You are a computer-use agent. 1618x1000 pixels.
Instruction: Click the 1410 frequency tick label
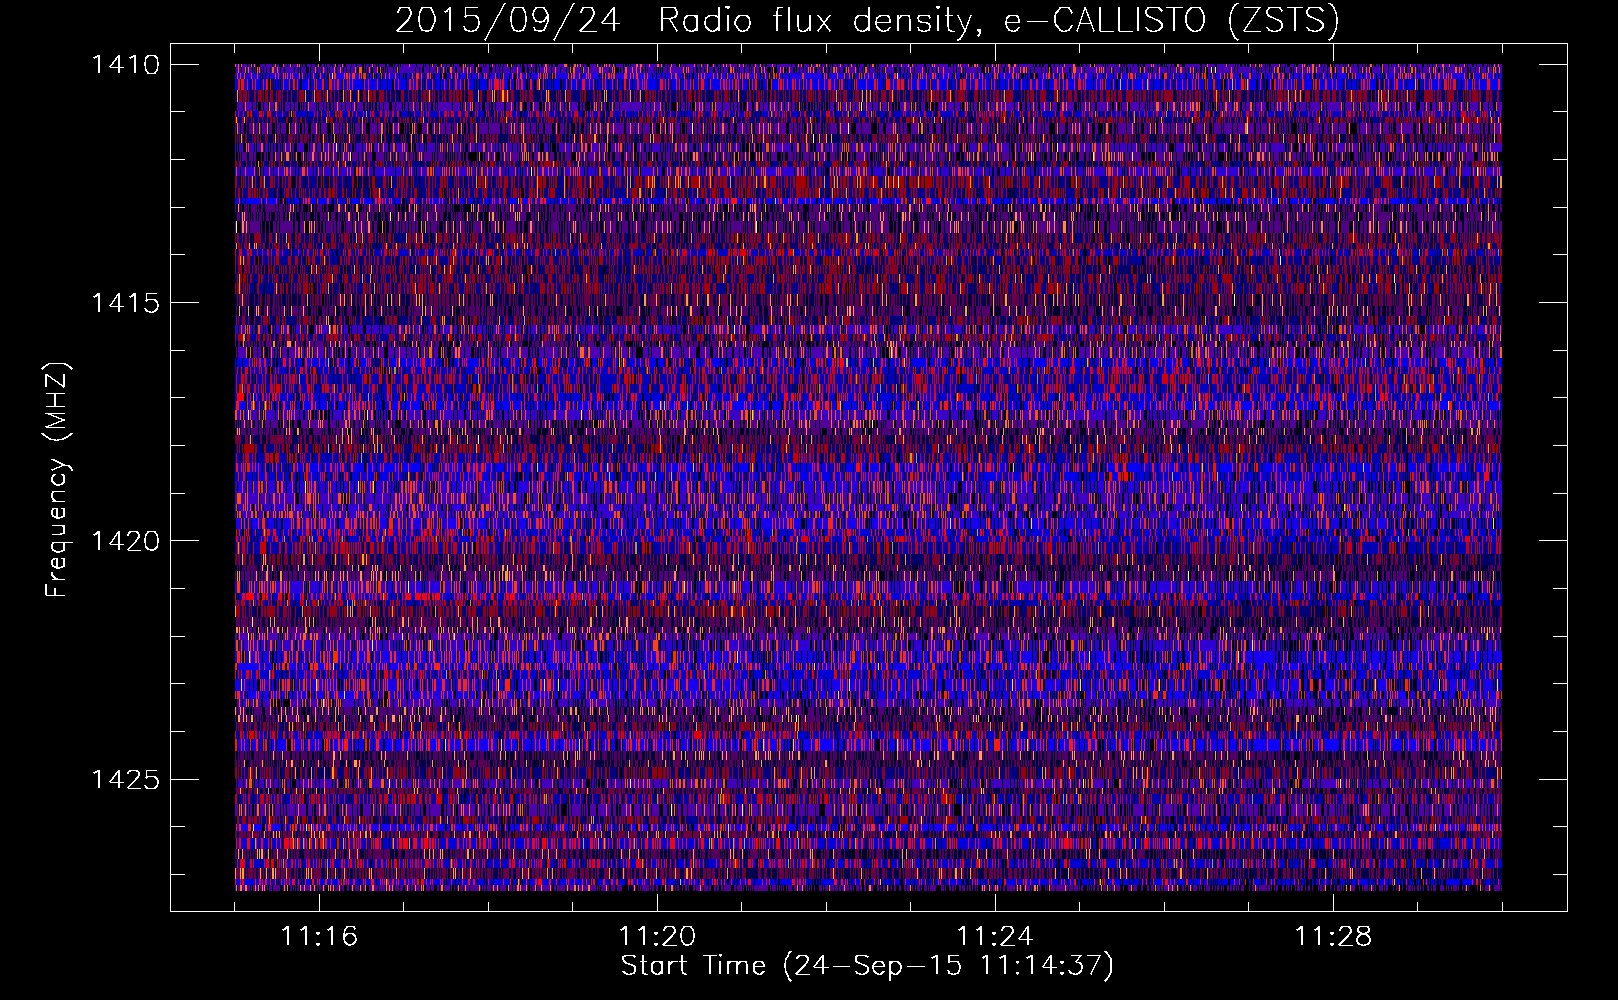point(125,65)
